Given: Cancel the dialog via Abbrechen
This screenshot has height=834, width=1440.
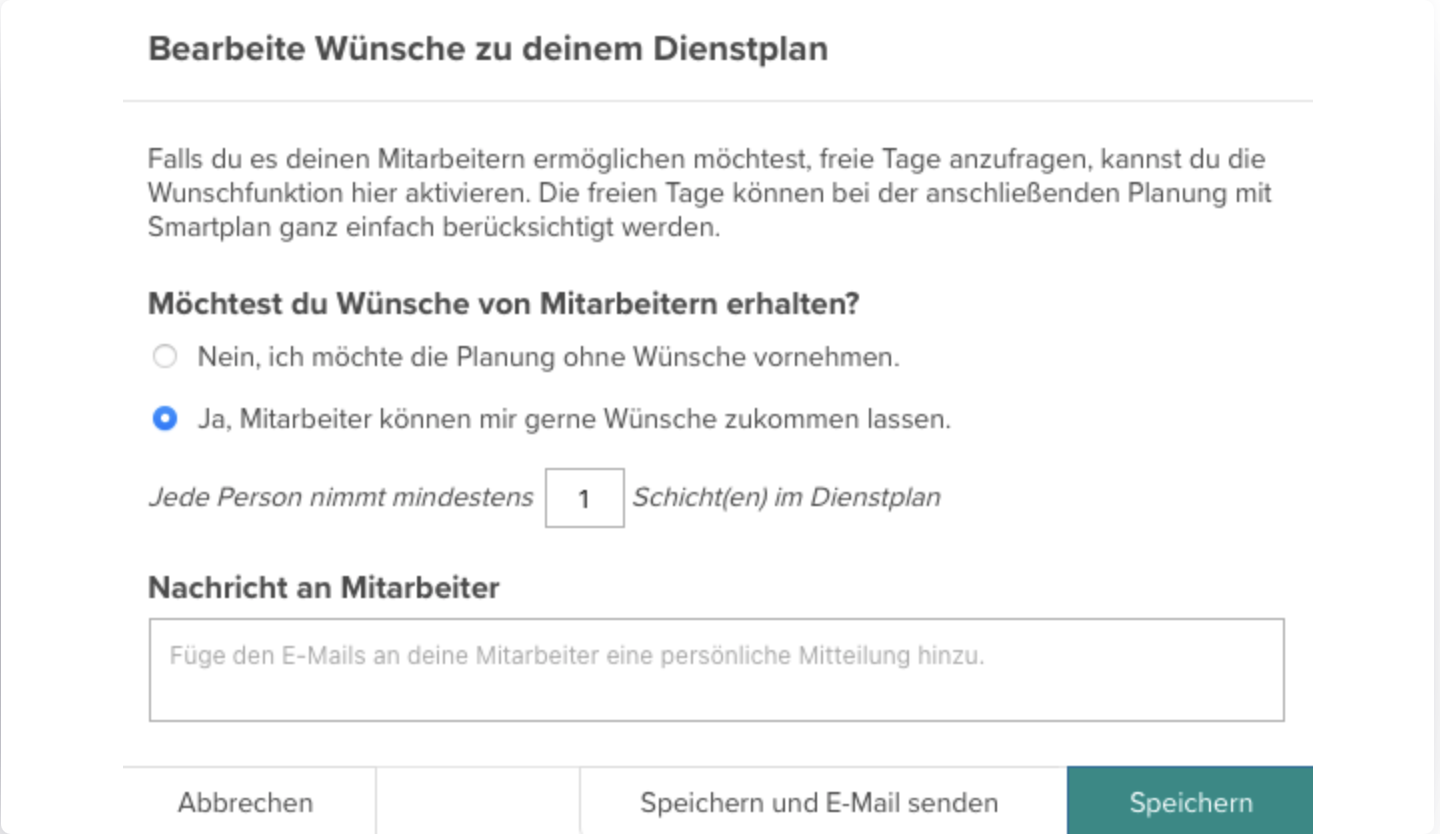Looking at the screenshot, I should pos(245,801).
